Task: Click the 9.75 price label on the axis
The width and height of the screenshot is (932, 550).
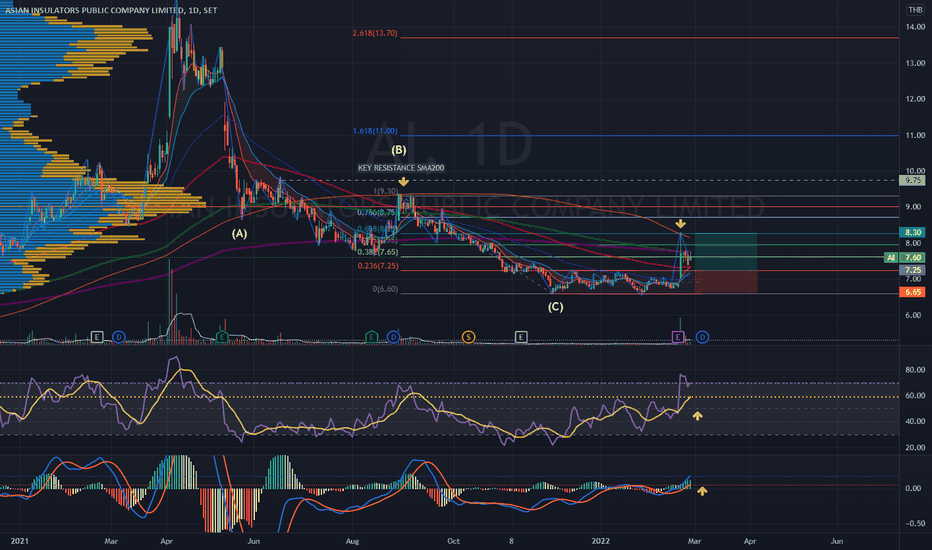Action: click(x=913, y=180)
